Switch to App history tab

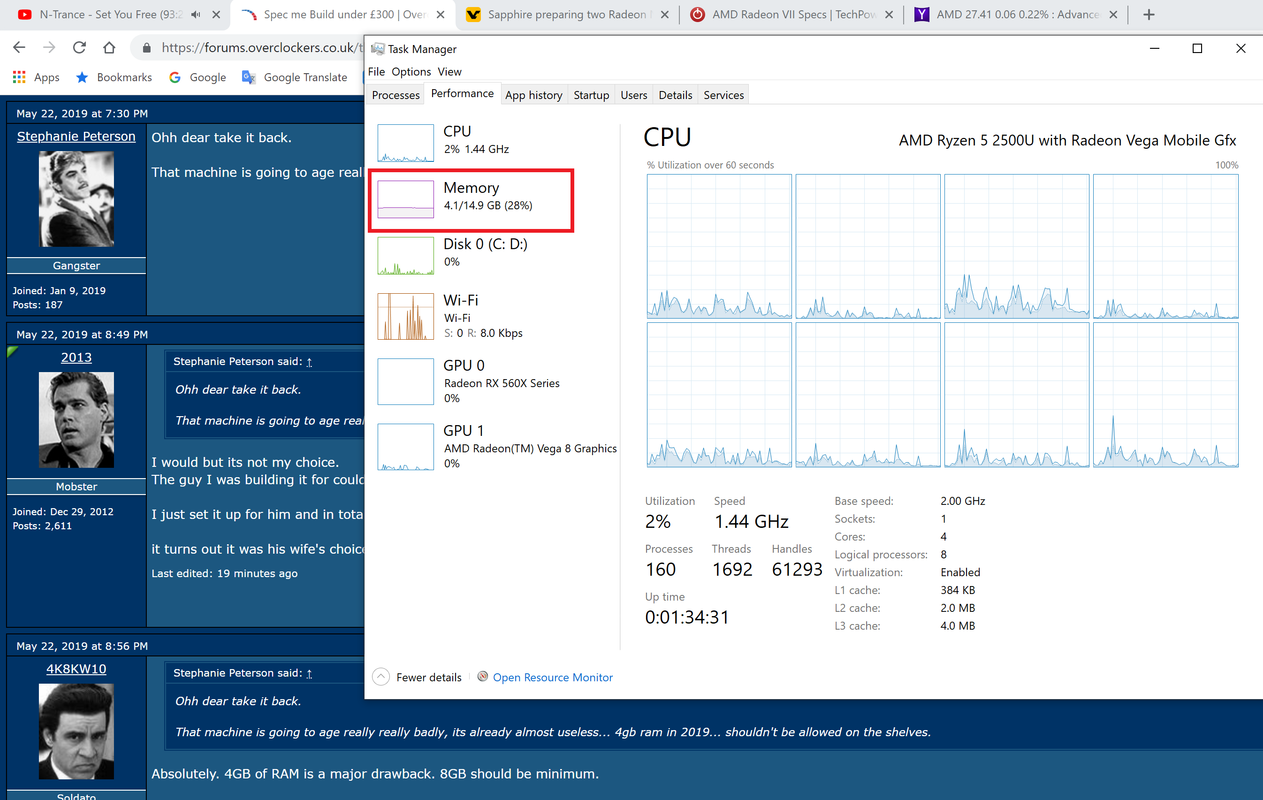[x=533, y=95]
